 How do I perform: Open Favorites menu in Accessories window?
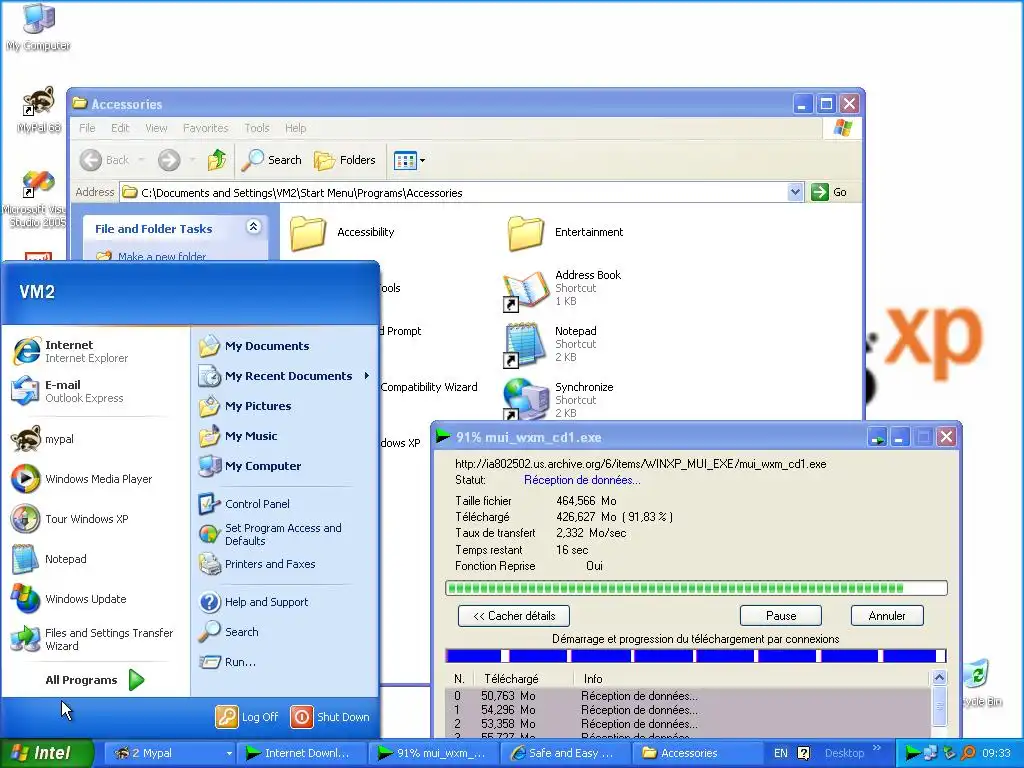point(206,128)
